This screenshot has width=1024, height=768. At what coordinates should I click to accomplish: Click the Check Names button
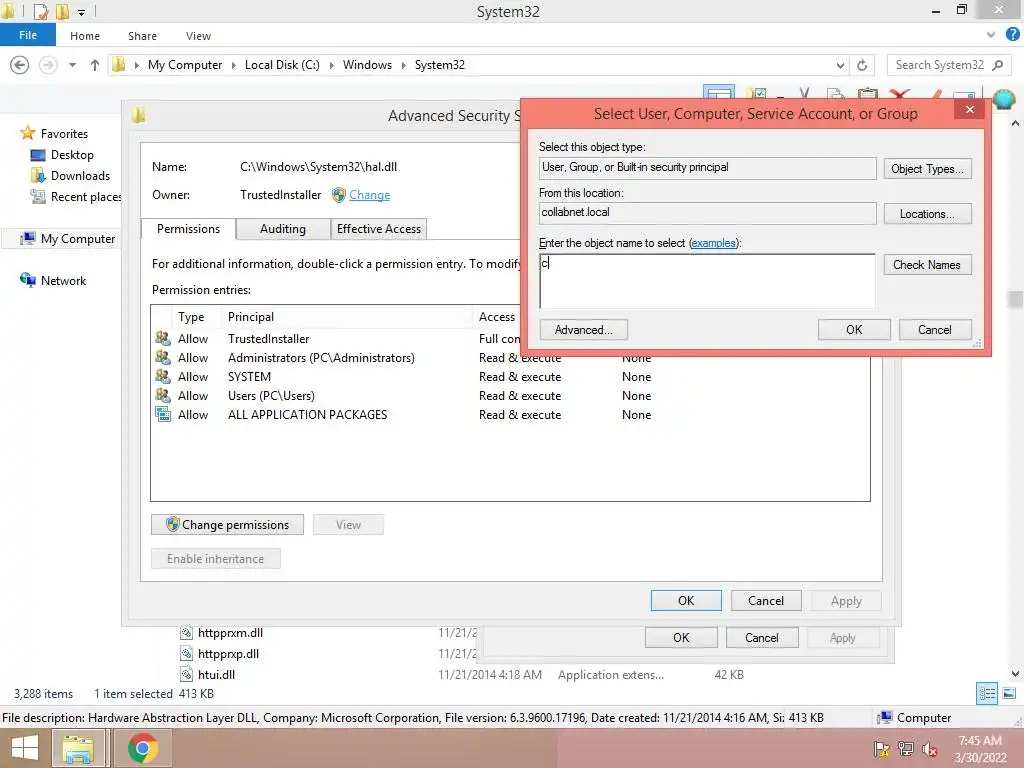927,264
